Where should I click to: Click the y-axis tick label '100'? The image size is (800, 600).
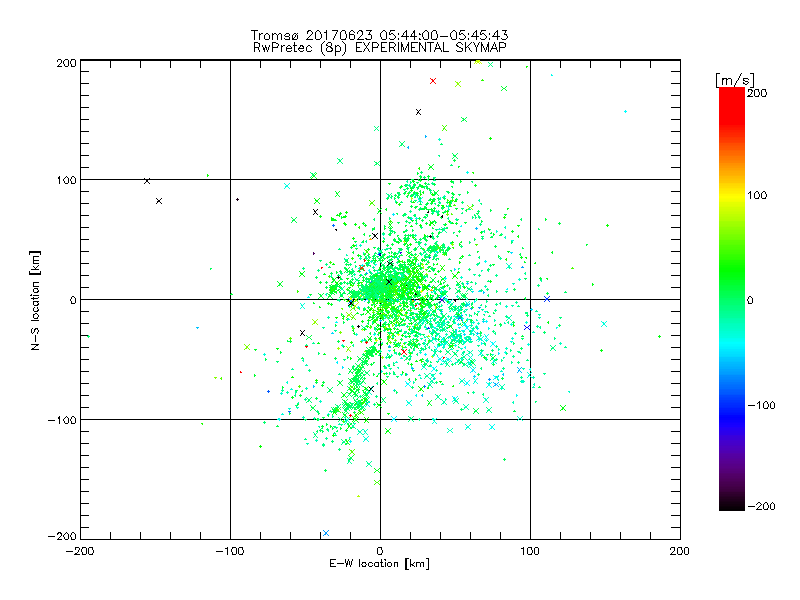point(66,180)
